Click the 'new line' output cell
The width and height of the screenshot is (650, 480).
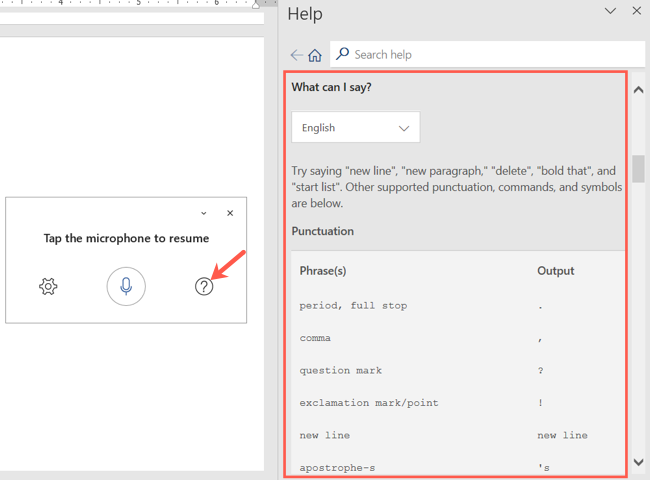(562, 435)
